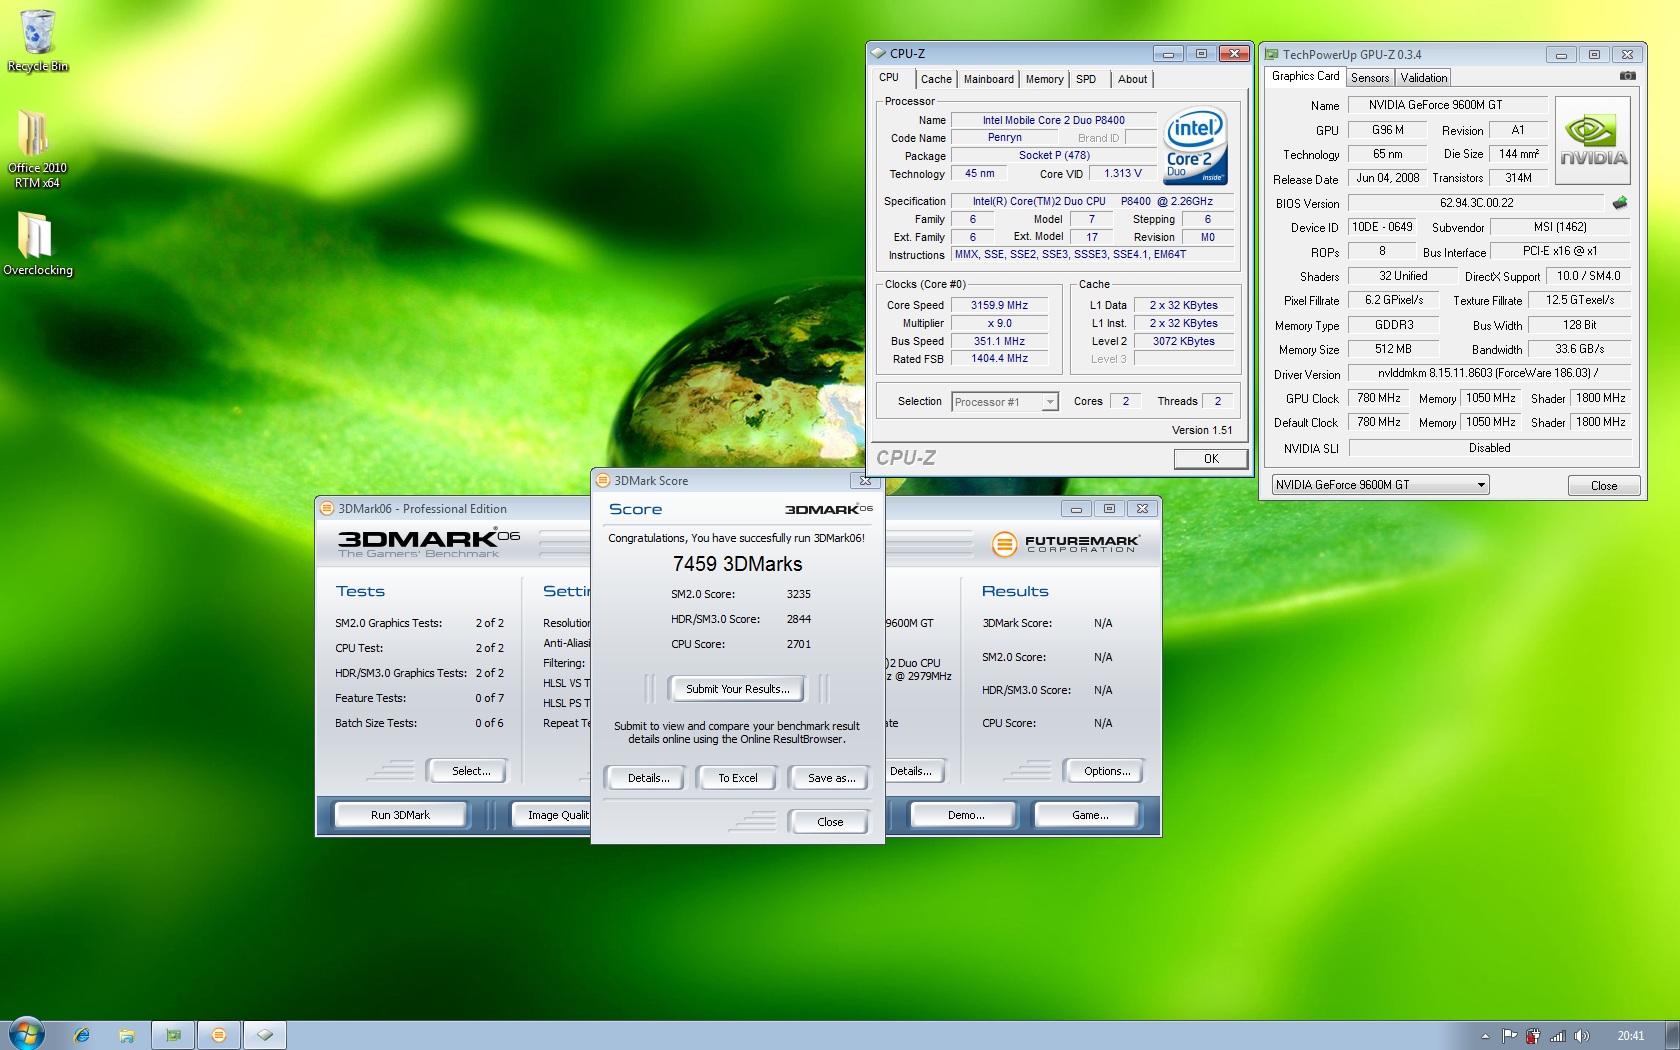Open the Windows Start menu orb
This screenshot has height=1050, width=1680.
pos(26,1034)
